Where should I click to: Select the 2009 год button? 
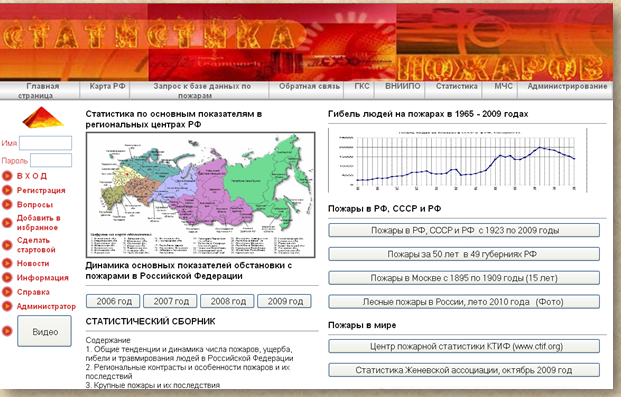point(284,301)
